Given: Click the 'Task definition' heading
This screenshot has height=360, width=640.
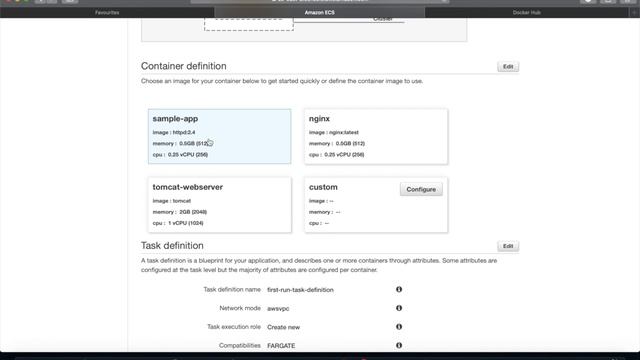Looking at the screenshot, I should click(172, 246).
